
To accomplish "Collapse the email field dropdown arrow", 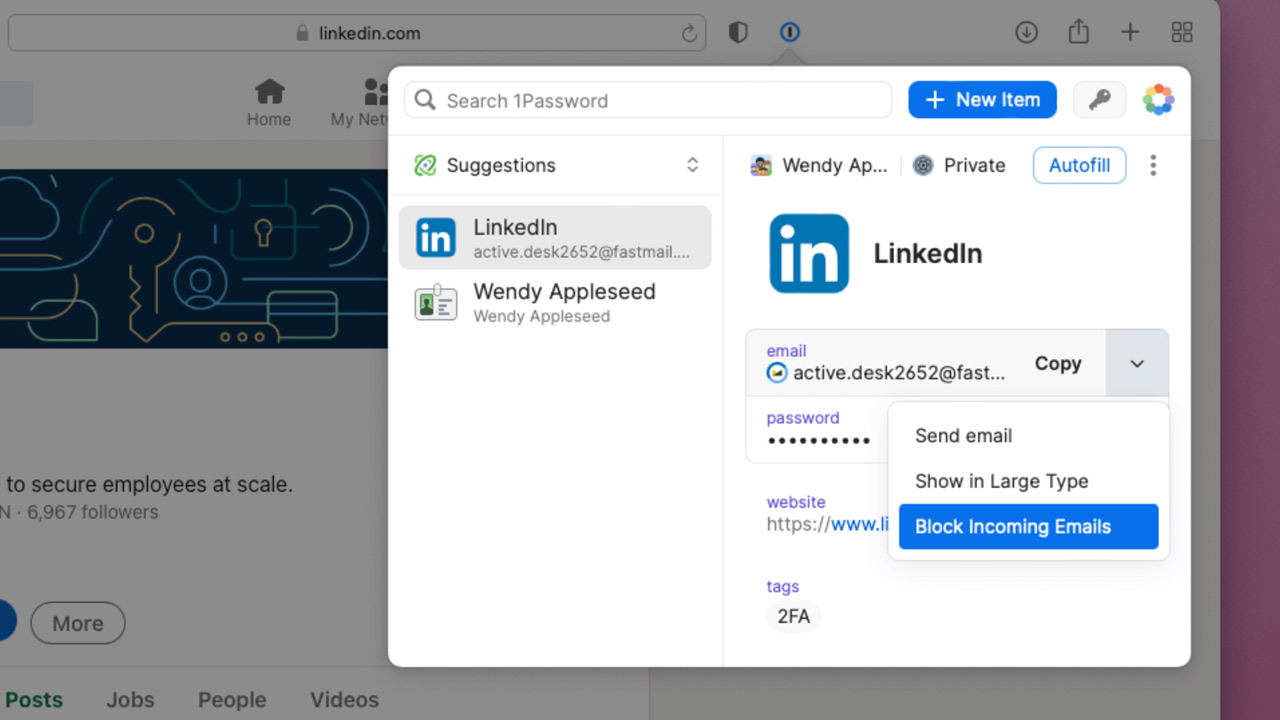I will coord(1137,364).
